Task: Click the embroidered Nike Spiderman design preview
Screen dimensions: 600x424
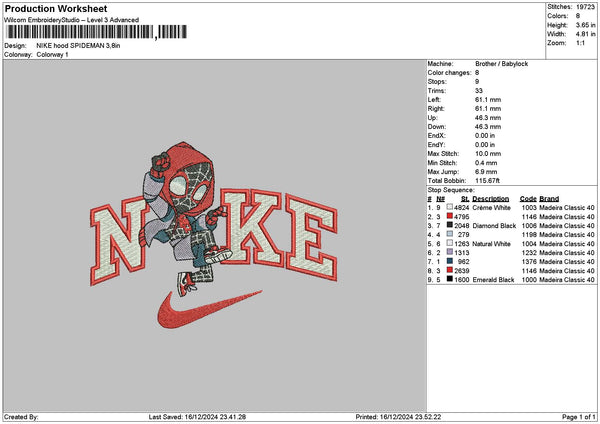Action: (x=214, y=235)
